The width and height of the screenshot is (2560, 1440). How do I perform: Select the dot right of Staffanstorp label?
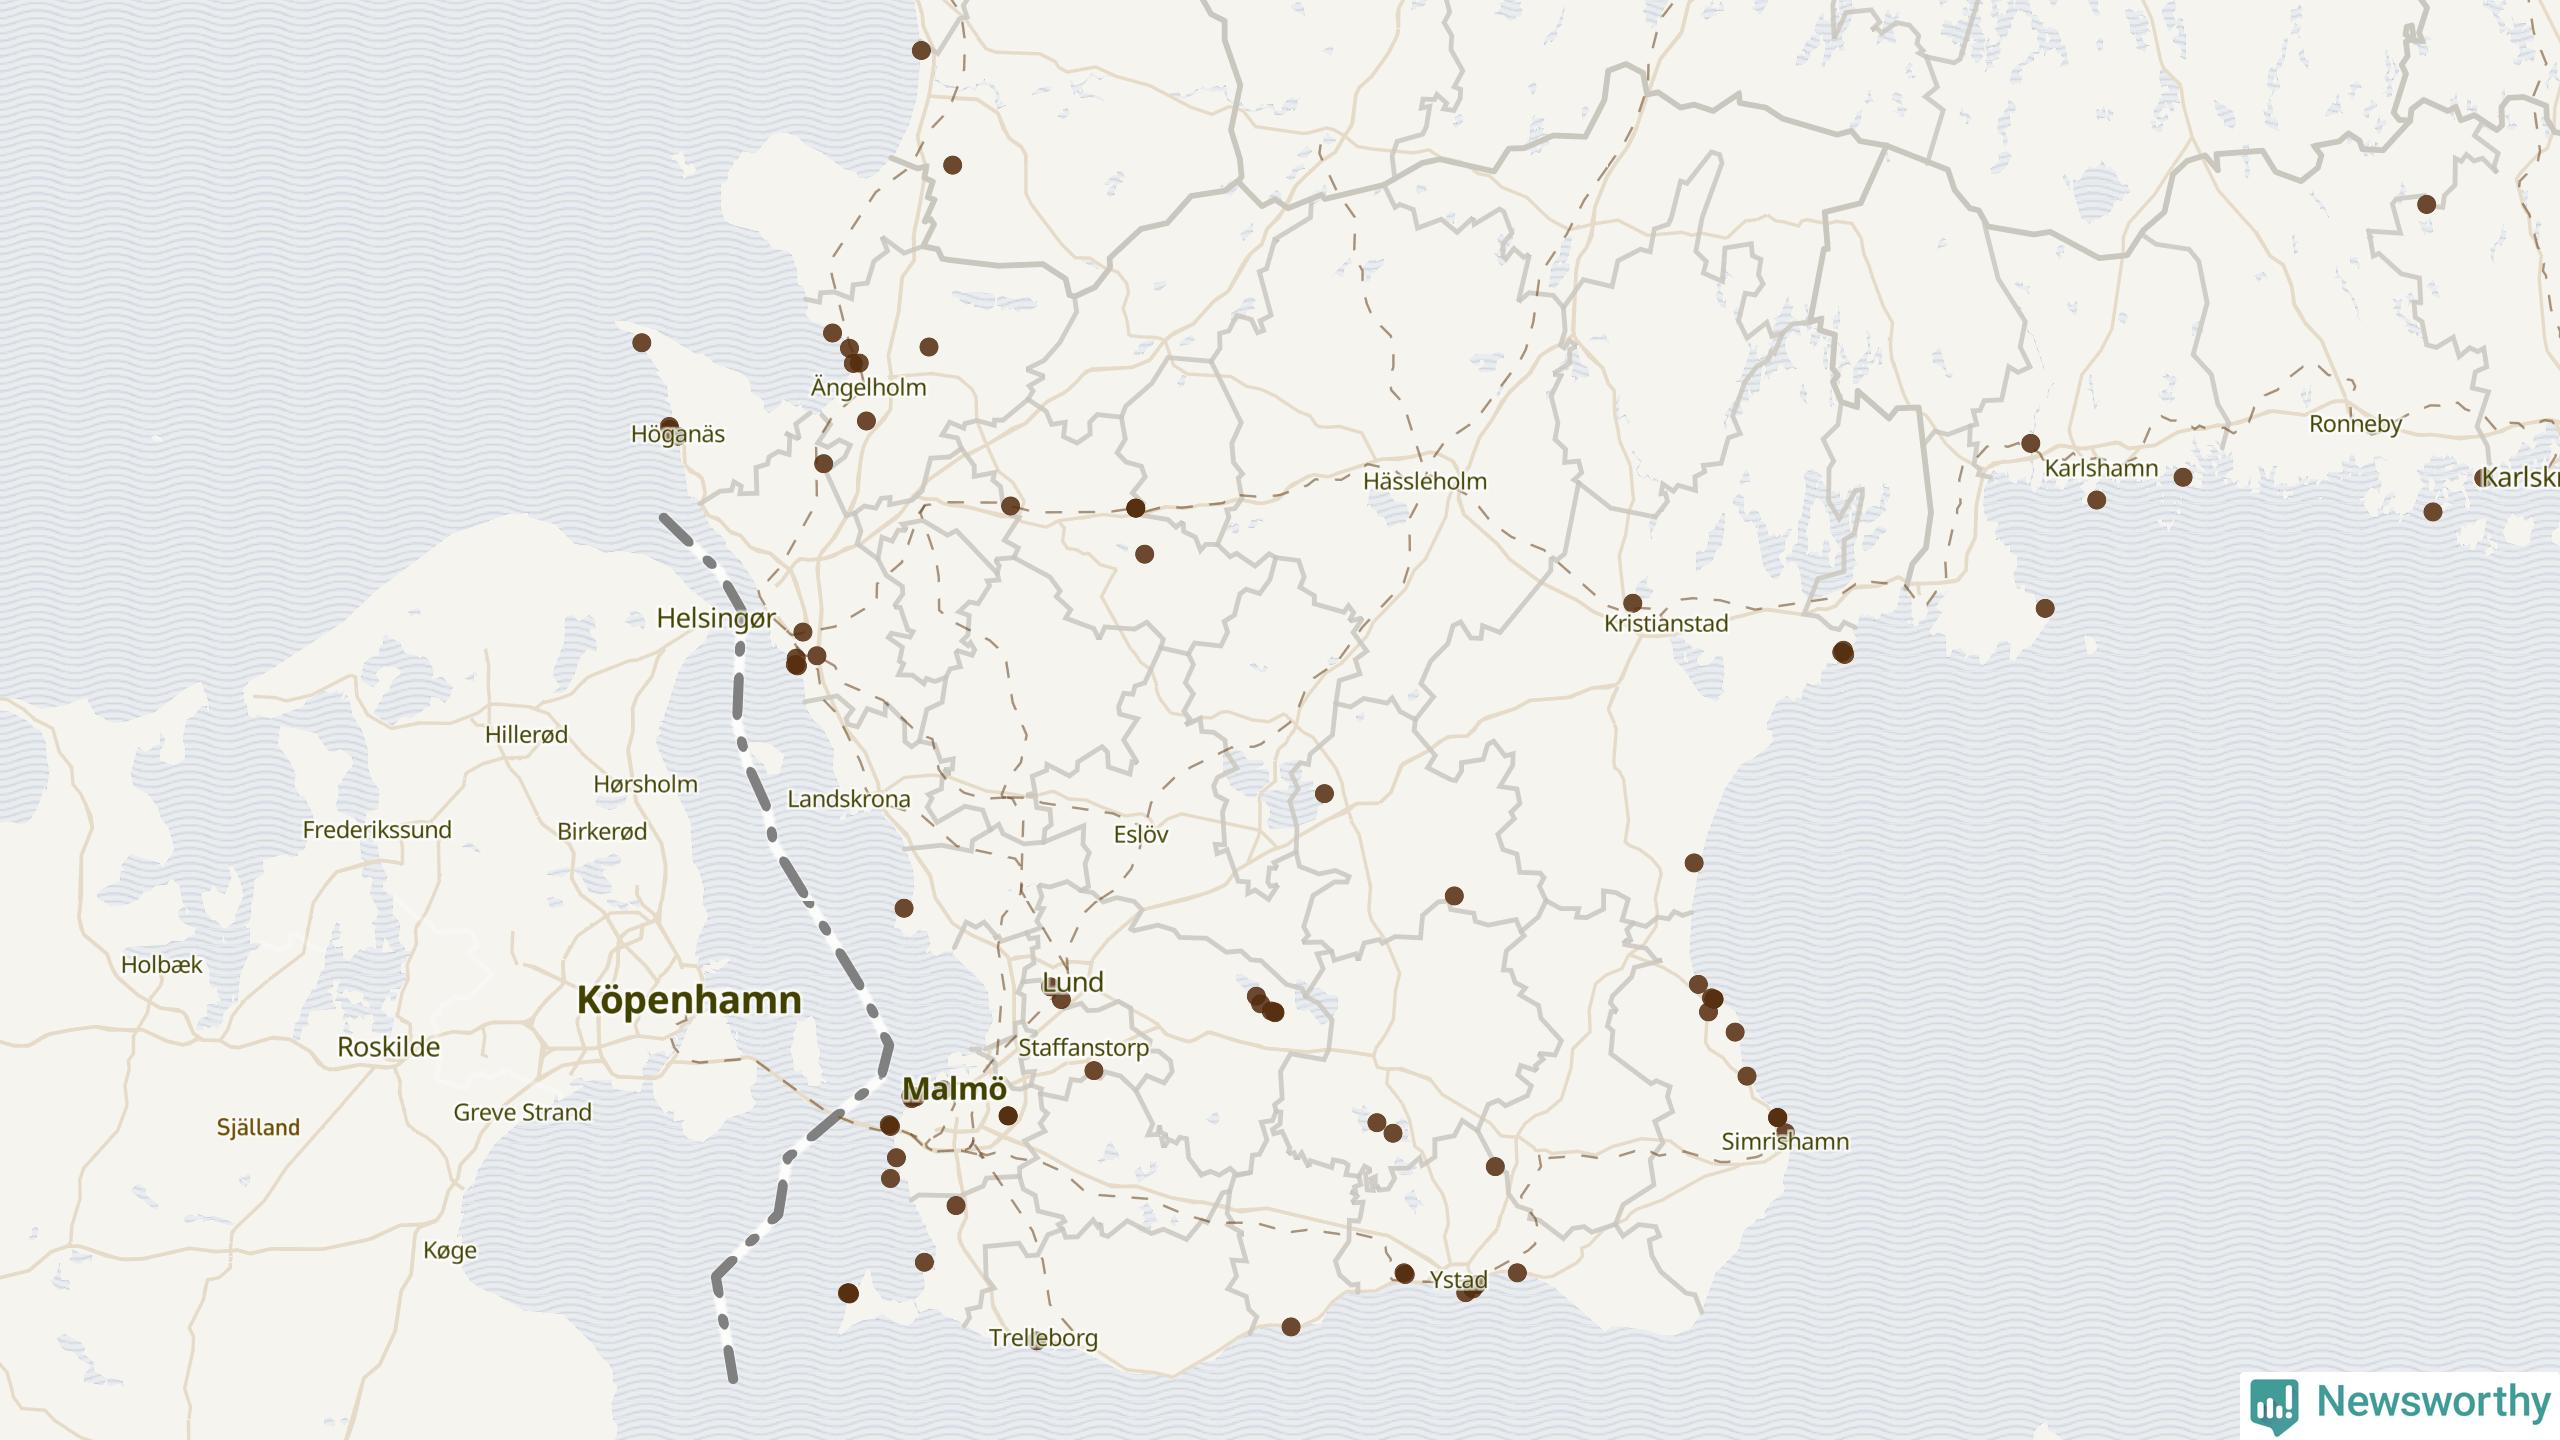1094,1071
